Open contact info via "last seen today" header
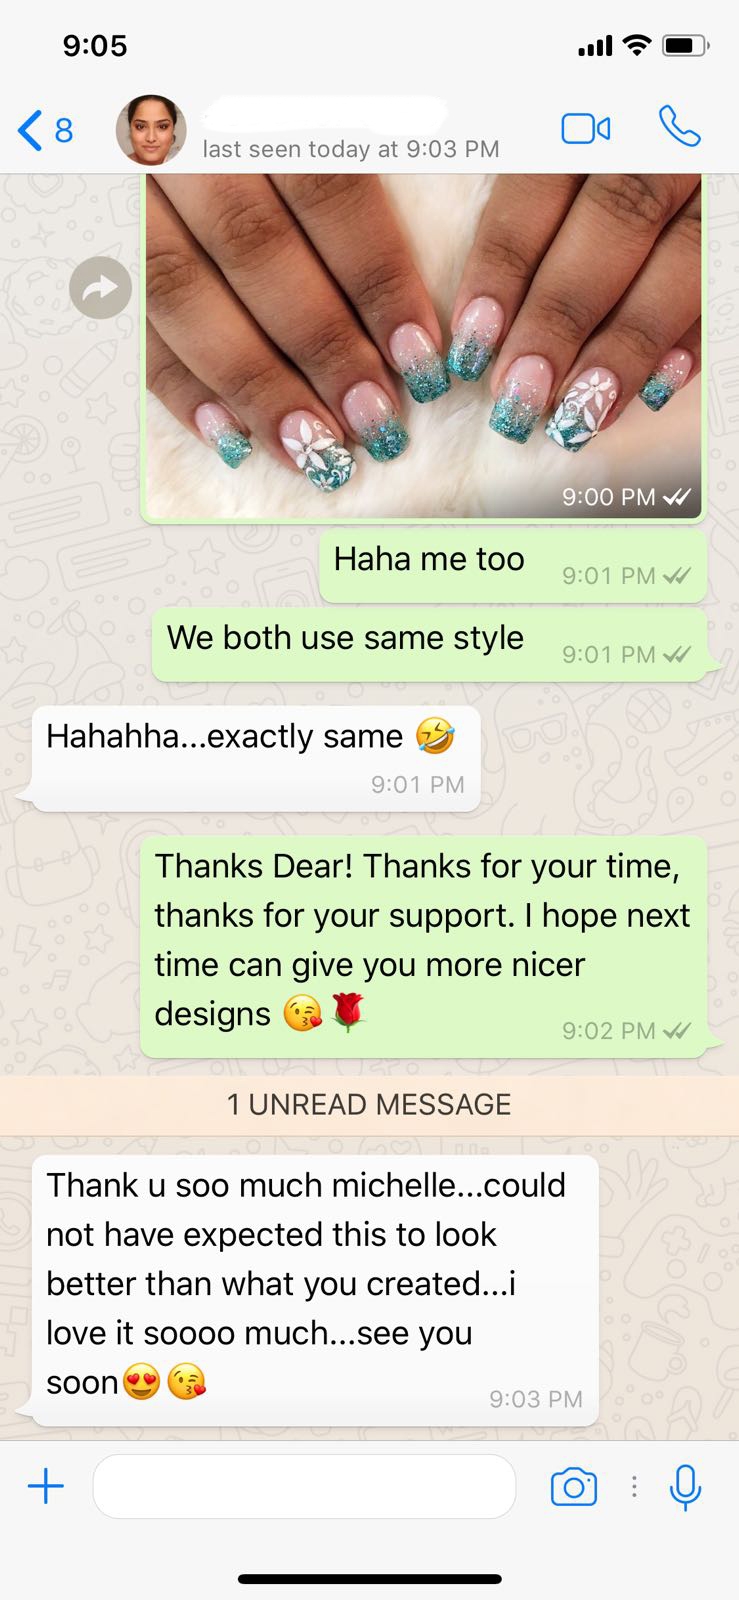This screenshot has height=1600, width=739. point(350,149)
